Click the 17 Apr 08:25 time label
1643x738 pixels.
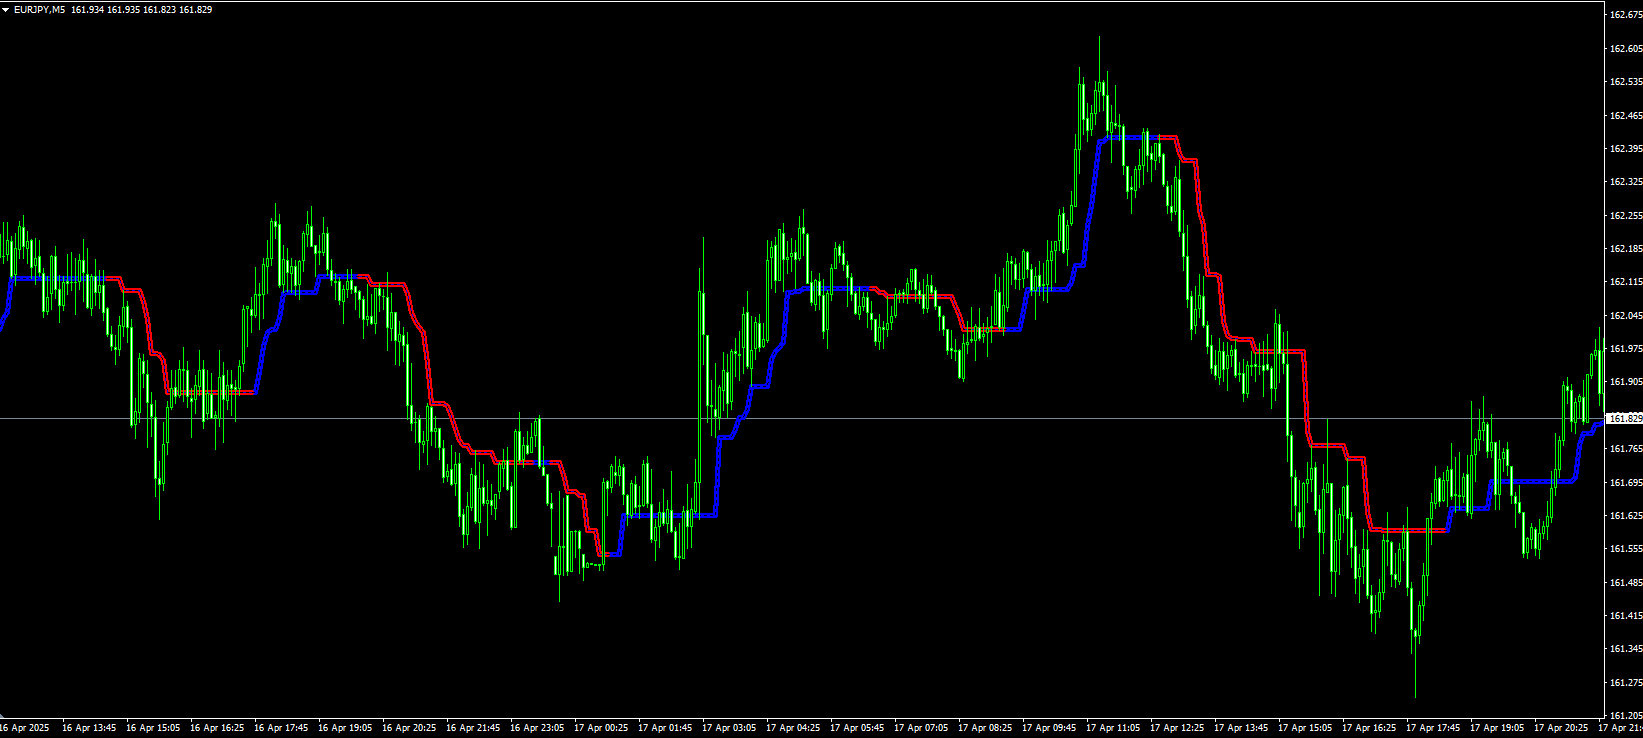point(985,728)
